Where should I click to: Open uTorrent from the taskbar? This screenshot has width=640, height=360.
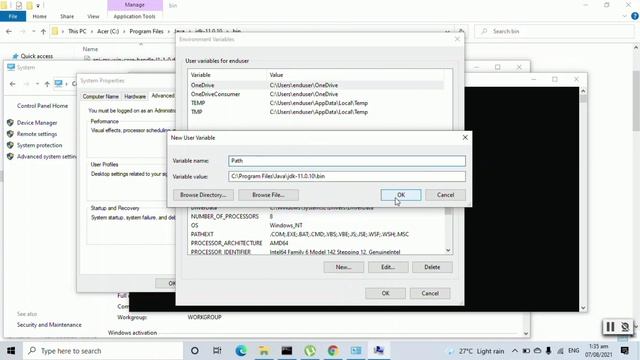pyautogui.click(x=310, y=351)
